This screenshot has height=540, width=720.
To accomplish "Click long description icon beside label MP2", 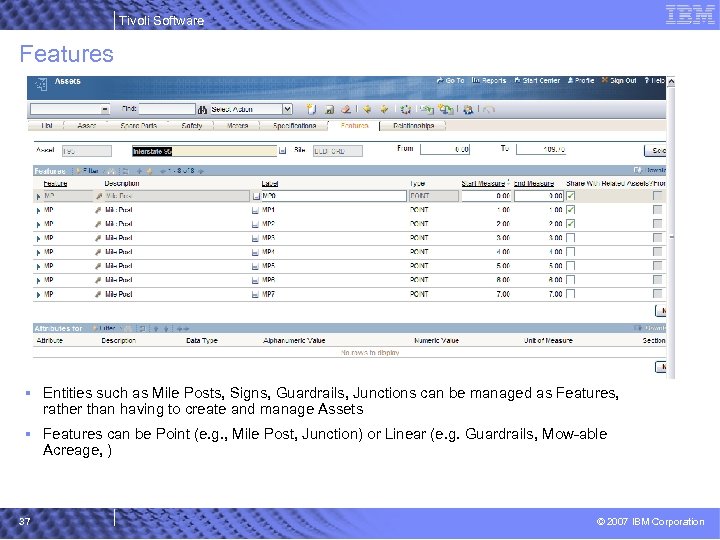I will point(255,224).
